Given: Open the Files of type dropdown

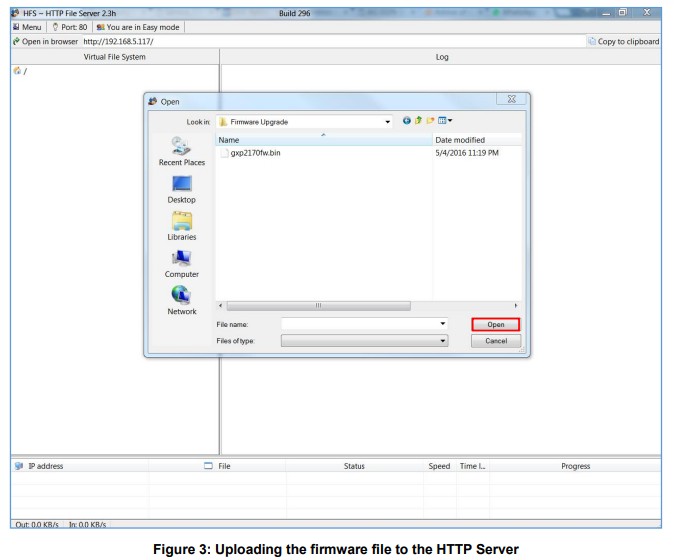Looking at the screenshot, I should [442, 341].
